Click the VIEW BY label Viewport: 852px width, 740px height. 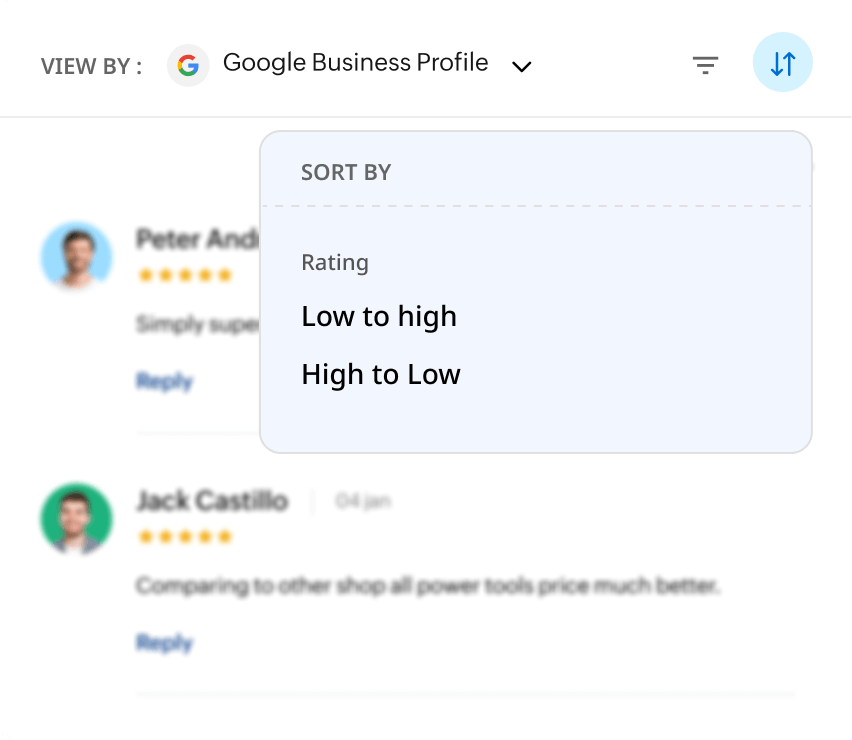click(x=91, y=67)
